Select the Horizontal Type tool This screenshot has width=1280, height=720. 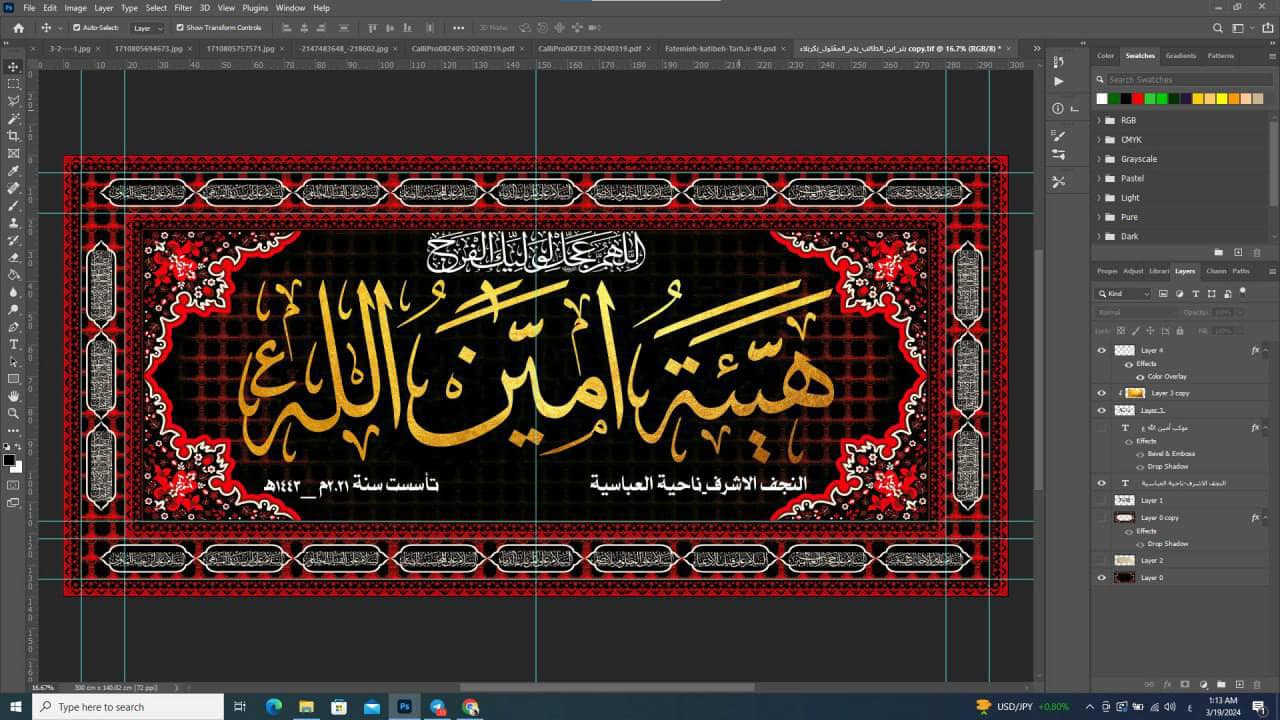coord(13,344)
